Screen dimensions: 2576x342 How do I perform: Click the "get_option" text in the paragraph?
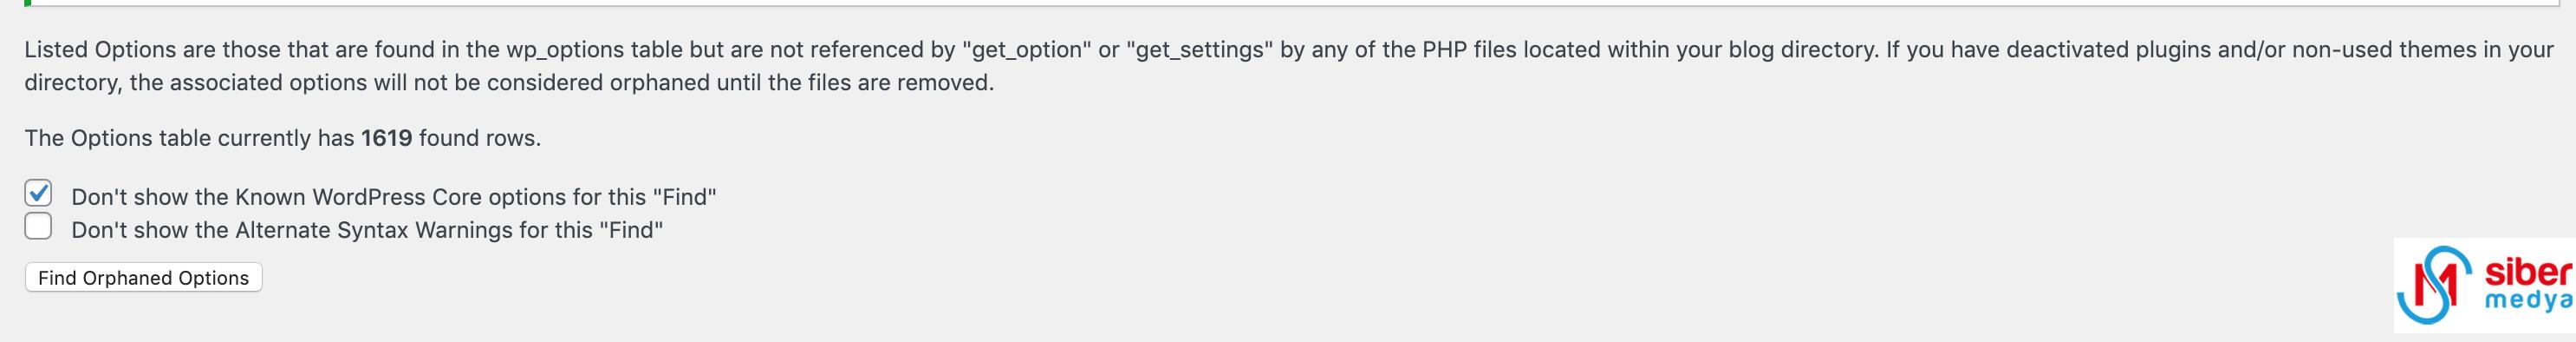coord(1027,50)
